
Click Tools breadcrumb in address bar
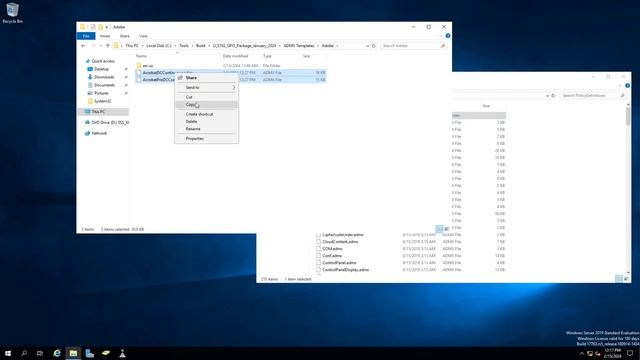(x=184, y=46)
